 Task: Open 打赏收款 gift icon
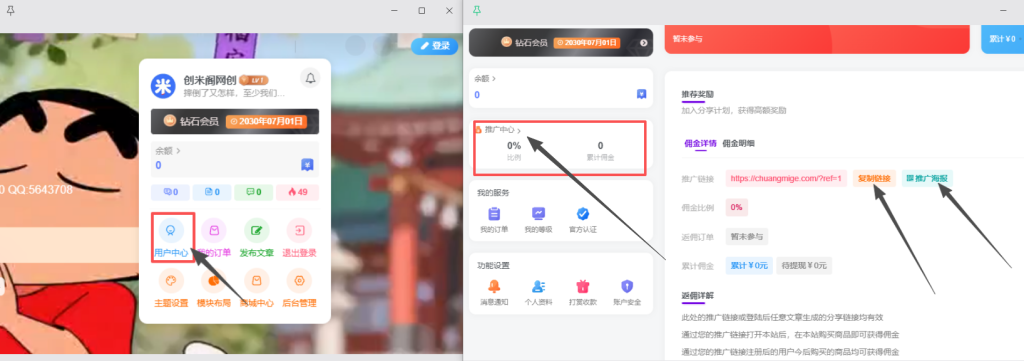click(583, 293)
